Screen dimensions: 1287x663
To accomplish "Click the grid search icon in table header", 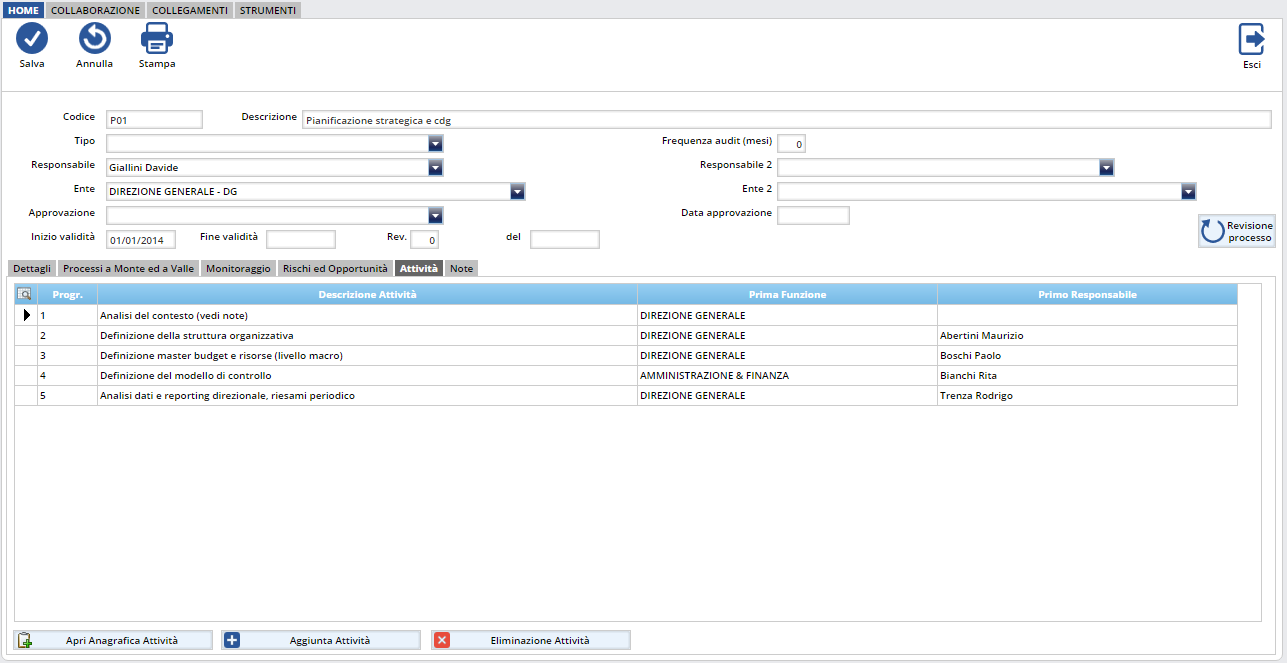I will click(25, 294).
